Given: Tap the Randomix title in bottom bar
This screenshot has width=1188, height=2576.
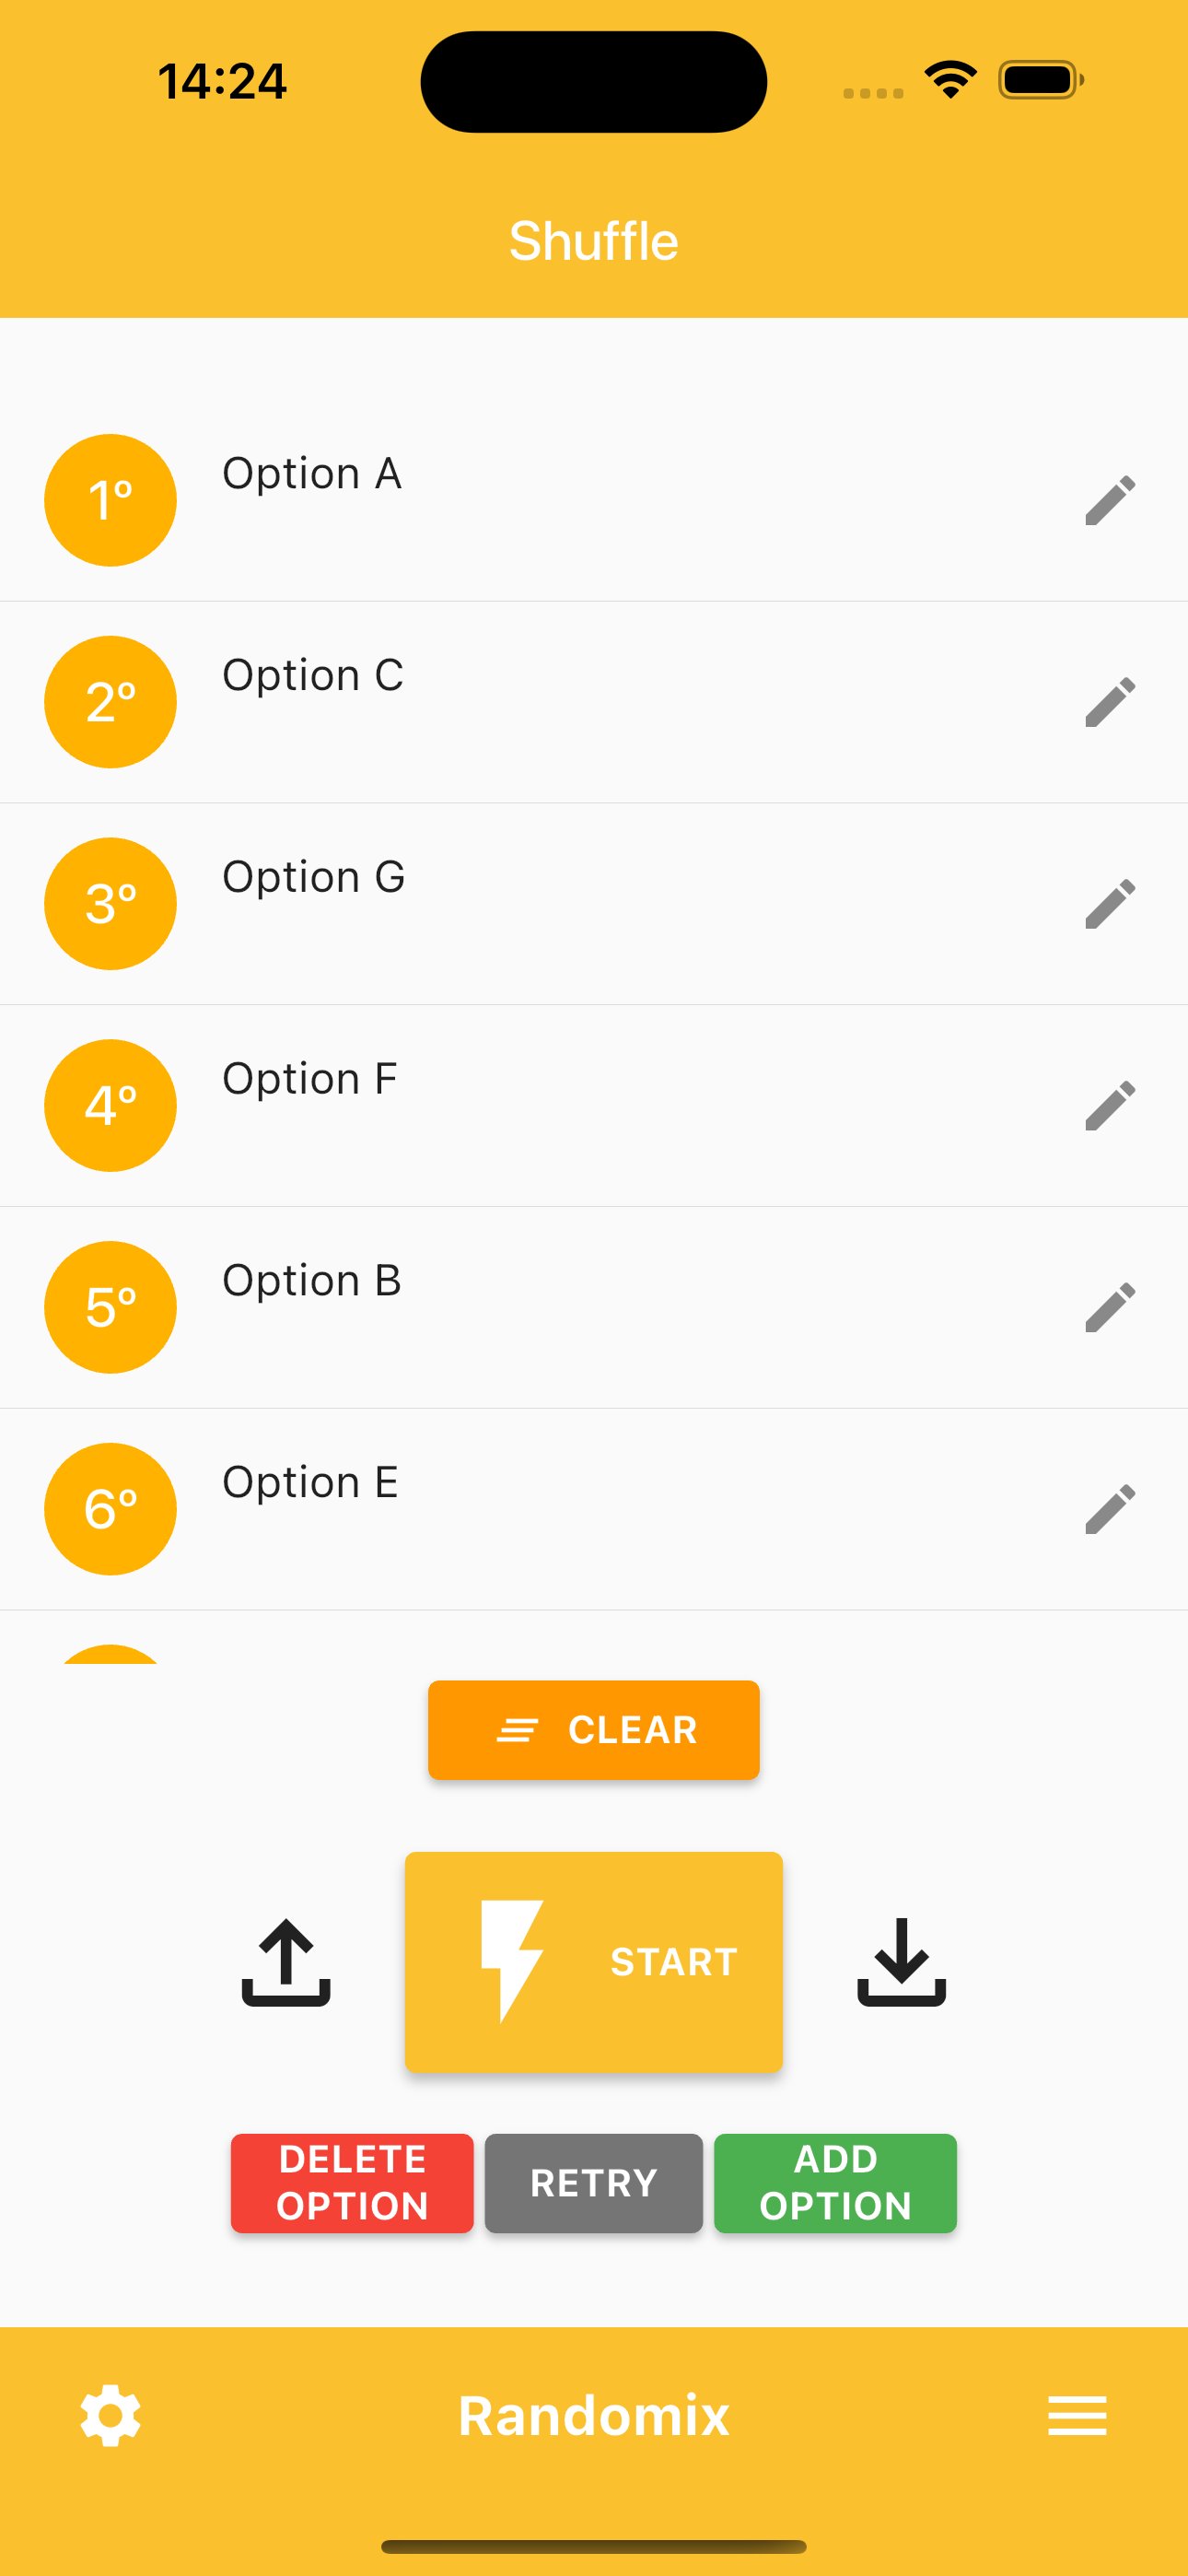Looking at the screenshot, I should [x=594, y=2416].
